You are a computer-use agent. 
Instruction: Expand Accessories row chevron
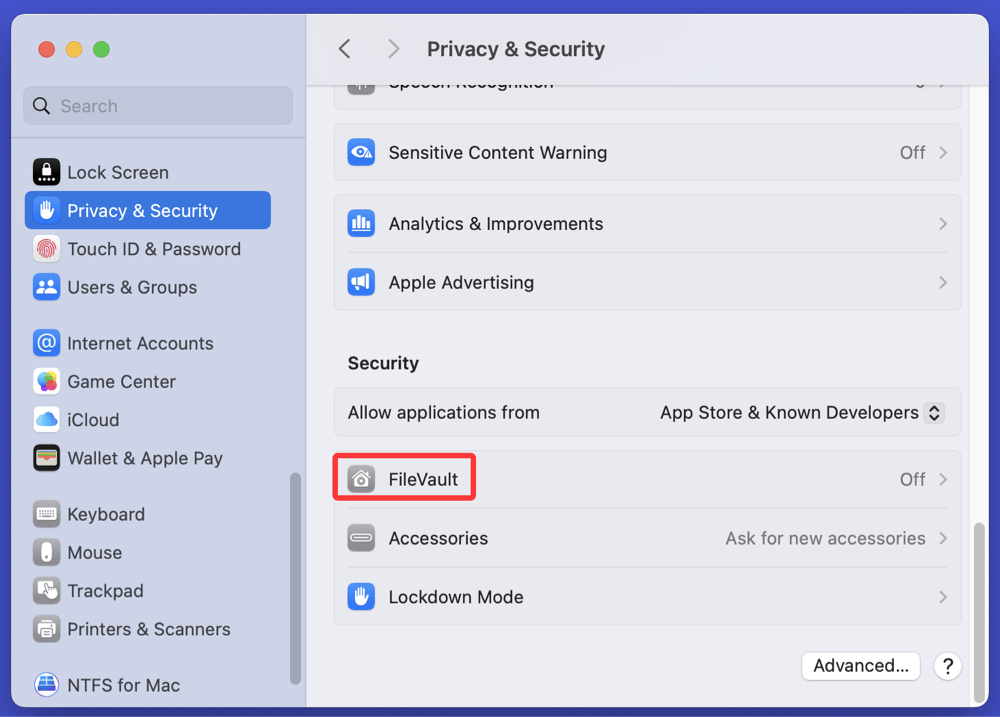(x=942, y=538)
